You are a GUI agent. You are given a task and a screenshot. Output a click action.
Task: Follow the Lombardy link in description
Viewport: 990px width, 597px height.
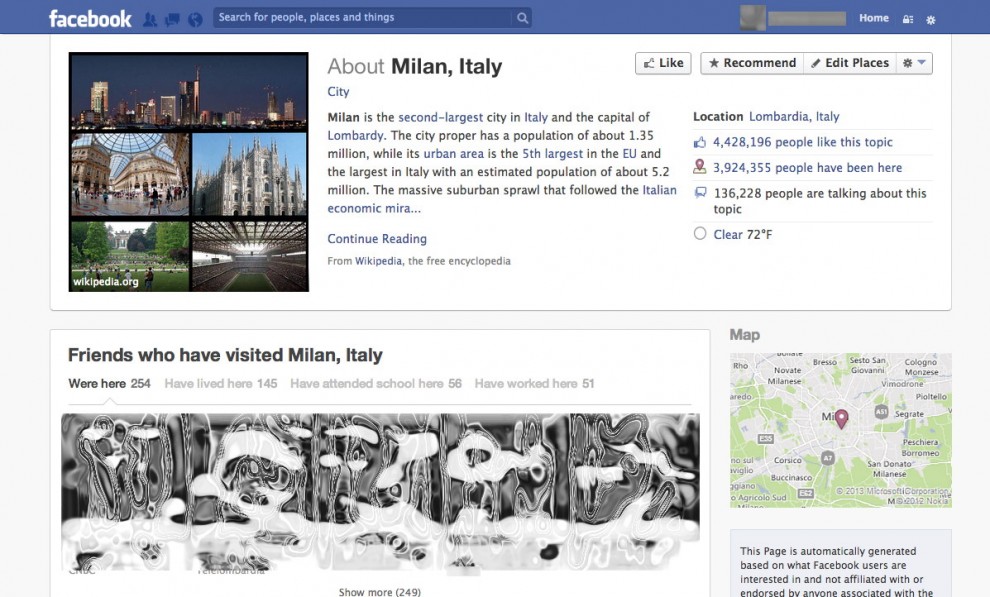(x=355, y=136)
